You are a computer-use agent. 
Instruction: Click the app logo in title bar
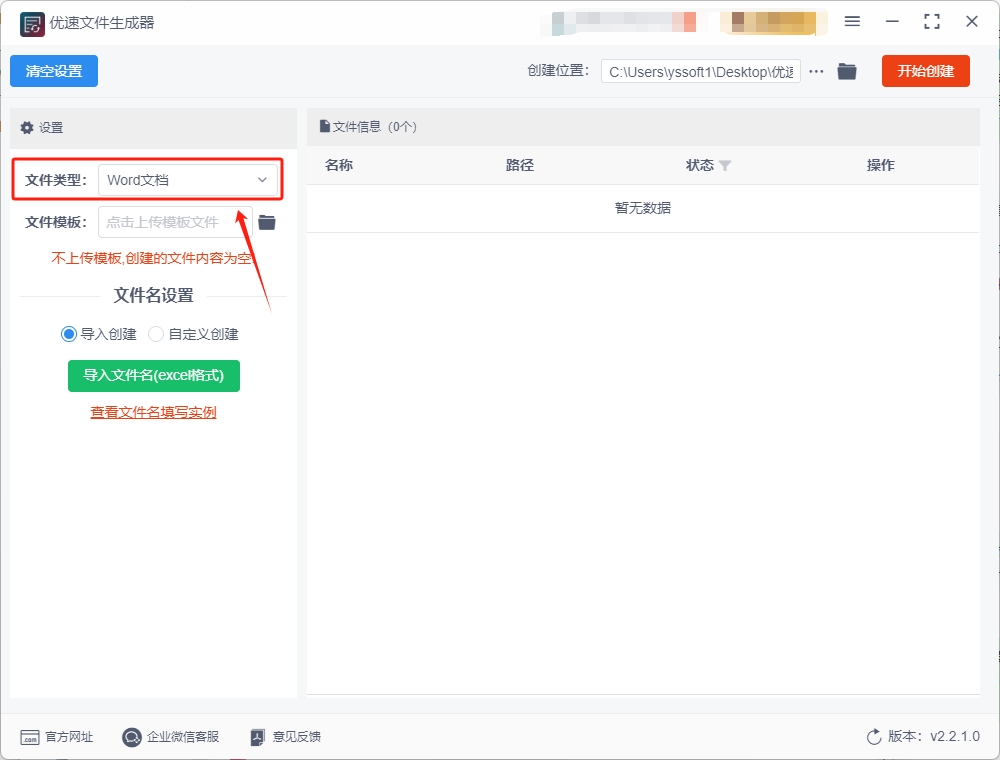point(32,23)
